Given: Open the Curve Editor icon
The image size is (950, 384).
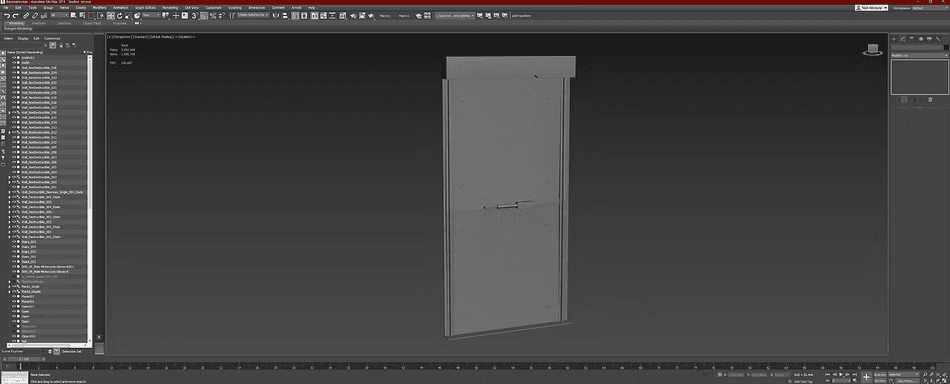Looking at the screenshot, I should pyautogui.click(x=324, y=15).
